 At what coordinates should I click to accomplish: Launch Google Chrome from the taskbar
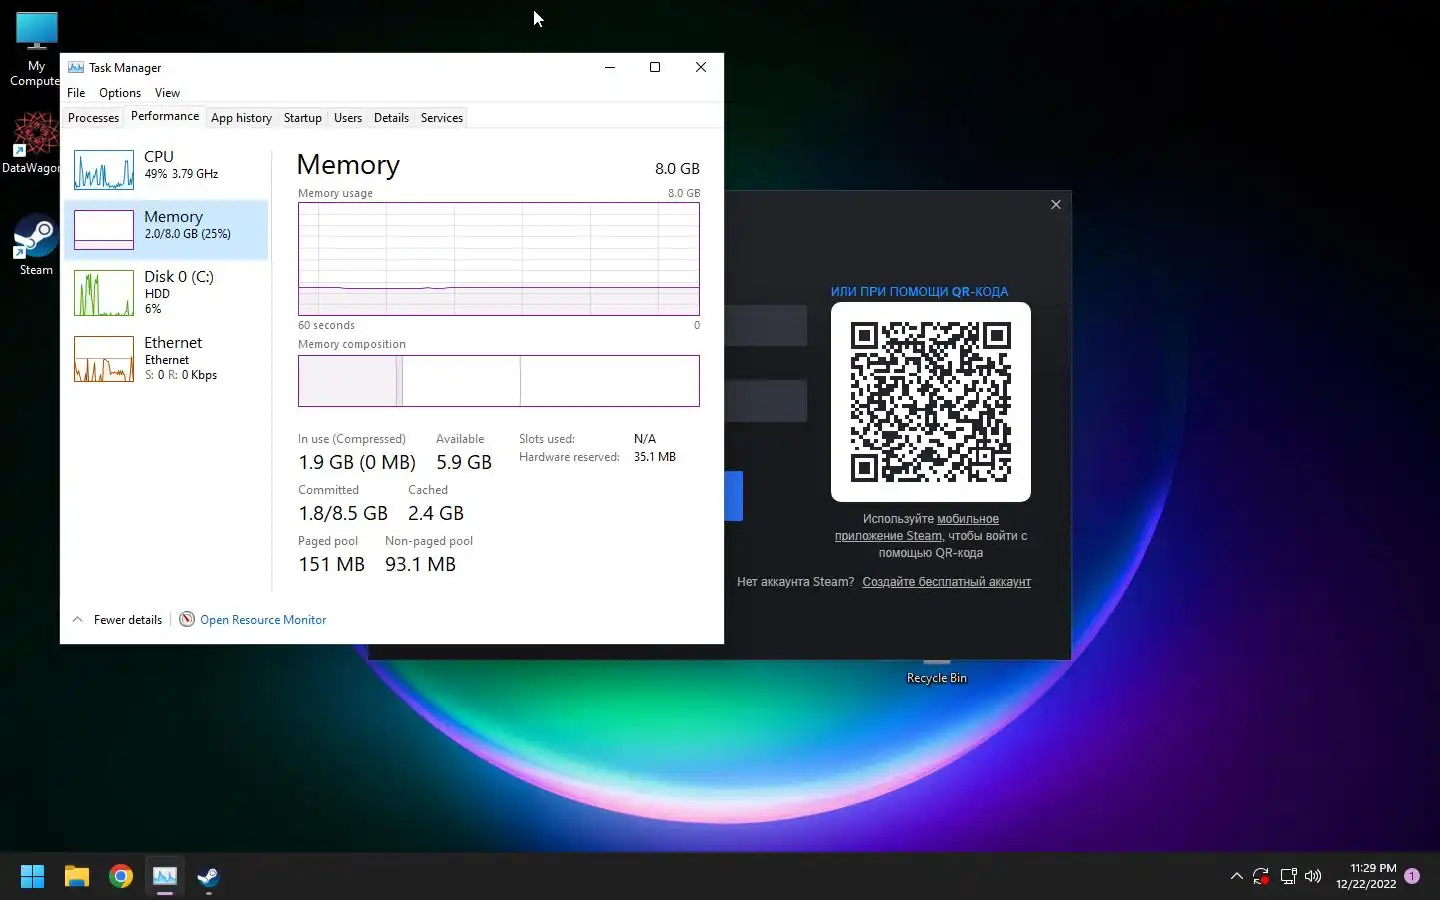121,877
